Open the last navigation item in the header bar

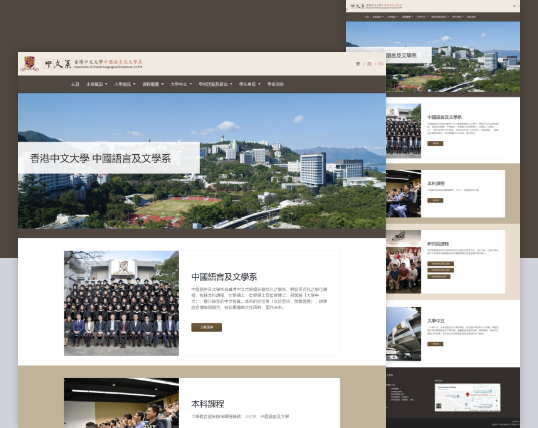[276, 84]
